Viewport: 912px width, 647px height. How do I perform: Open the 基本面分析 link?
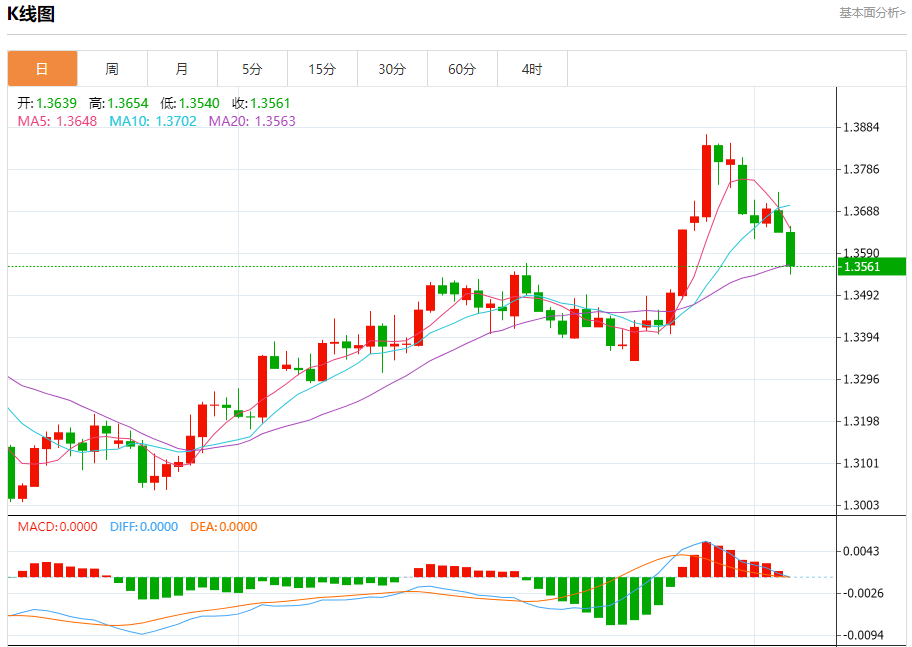tap(872, 13)
